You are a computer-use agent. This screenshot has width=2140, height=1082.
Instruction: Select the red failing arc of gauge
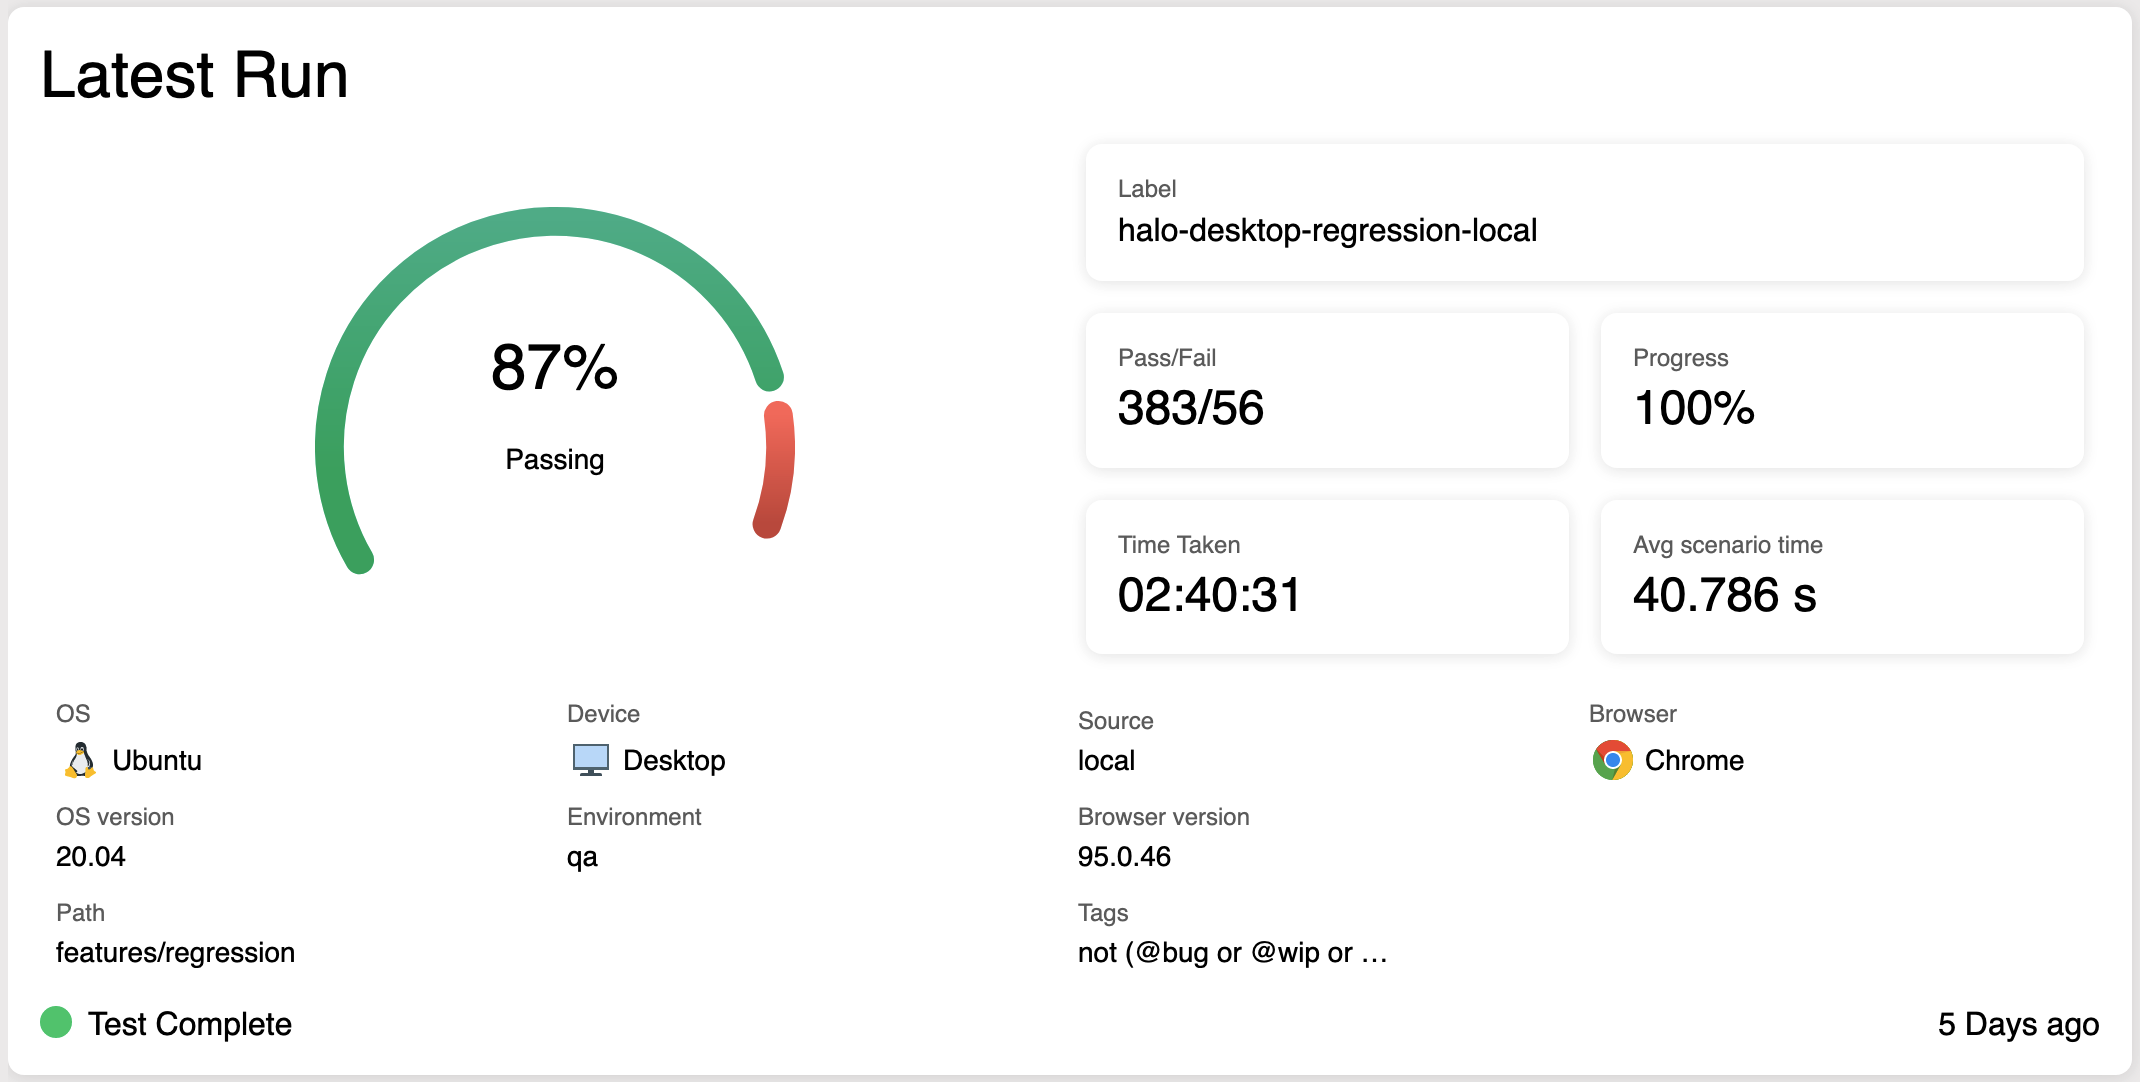click(776, 470)
